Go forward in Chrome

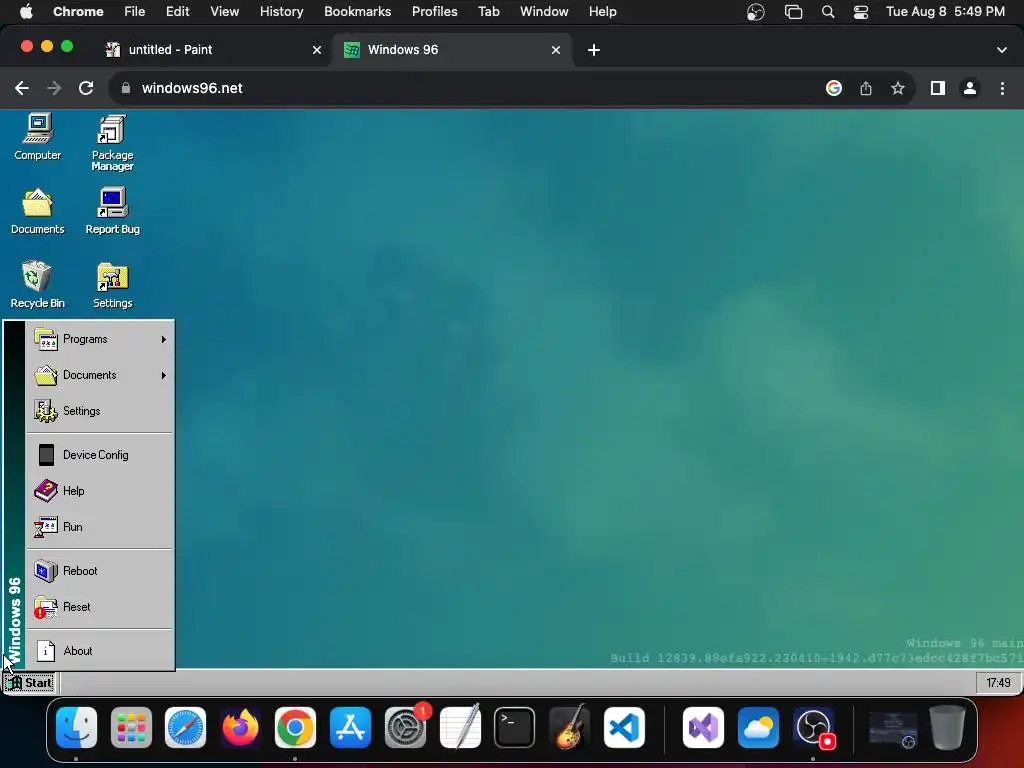(54, 88)
